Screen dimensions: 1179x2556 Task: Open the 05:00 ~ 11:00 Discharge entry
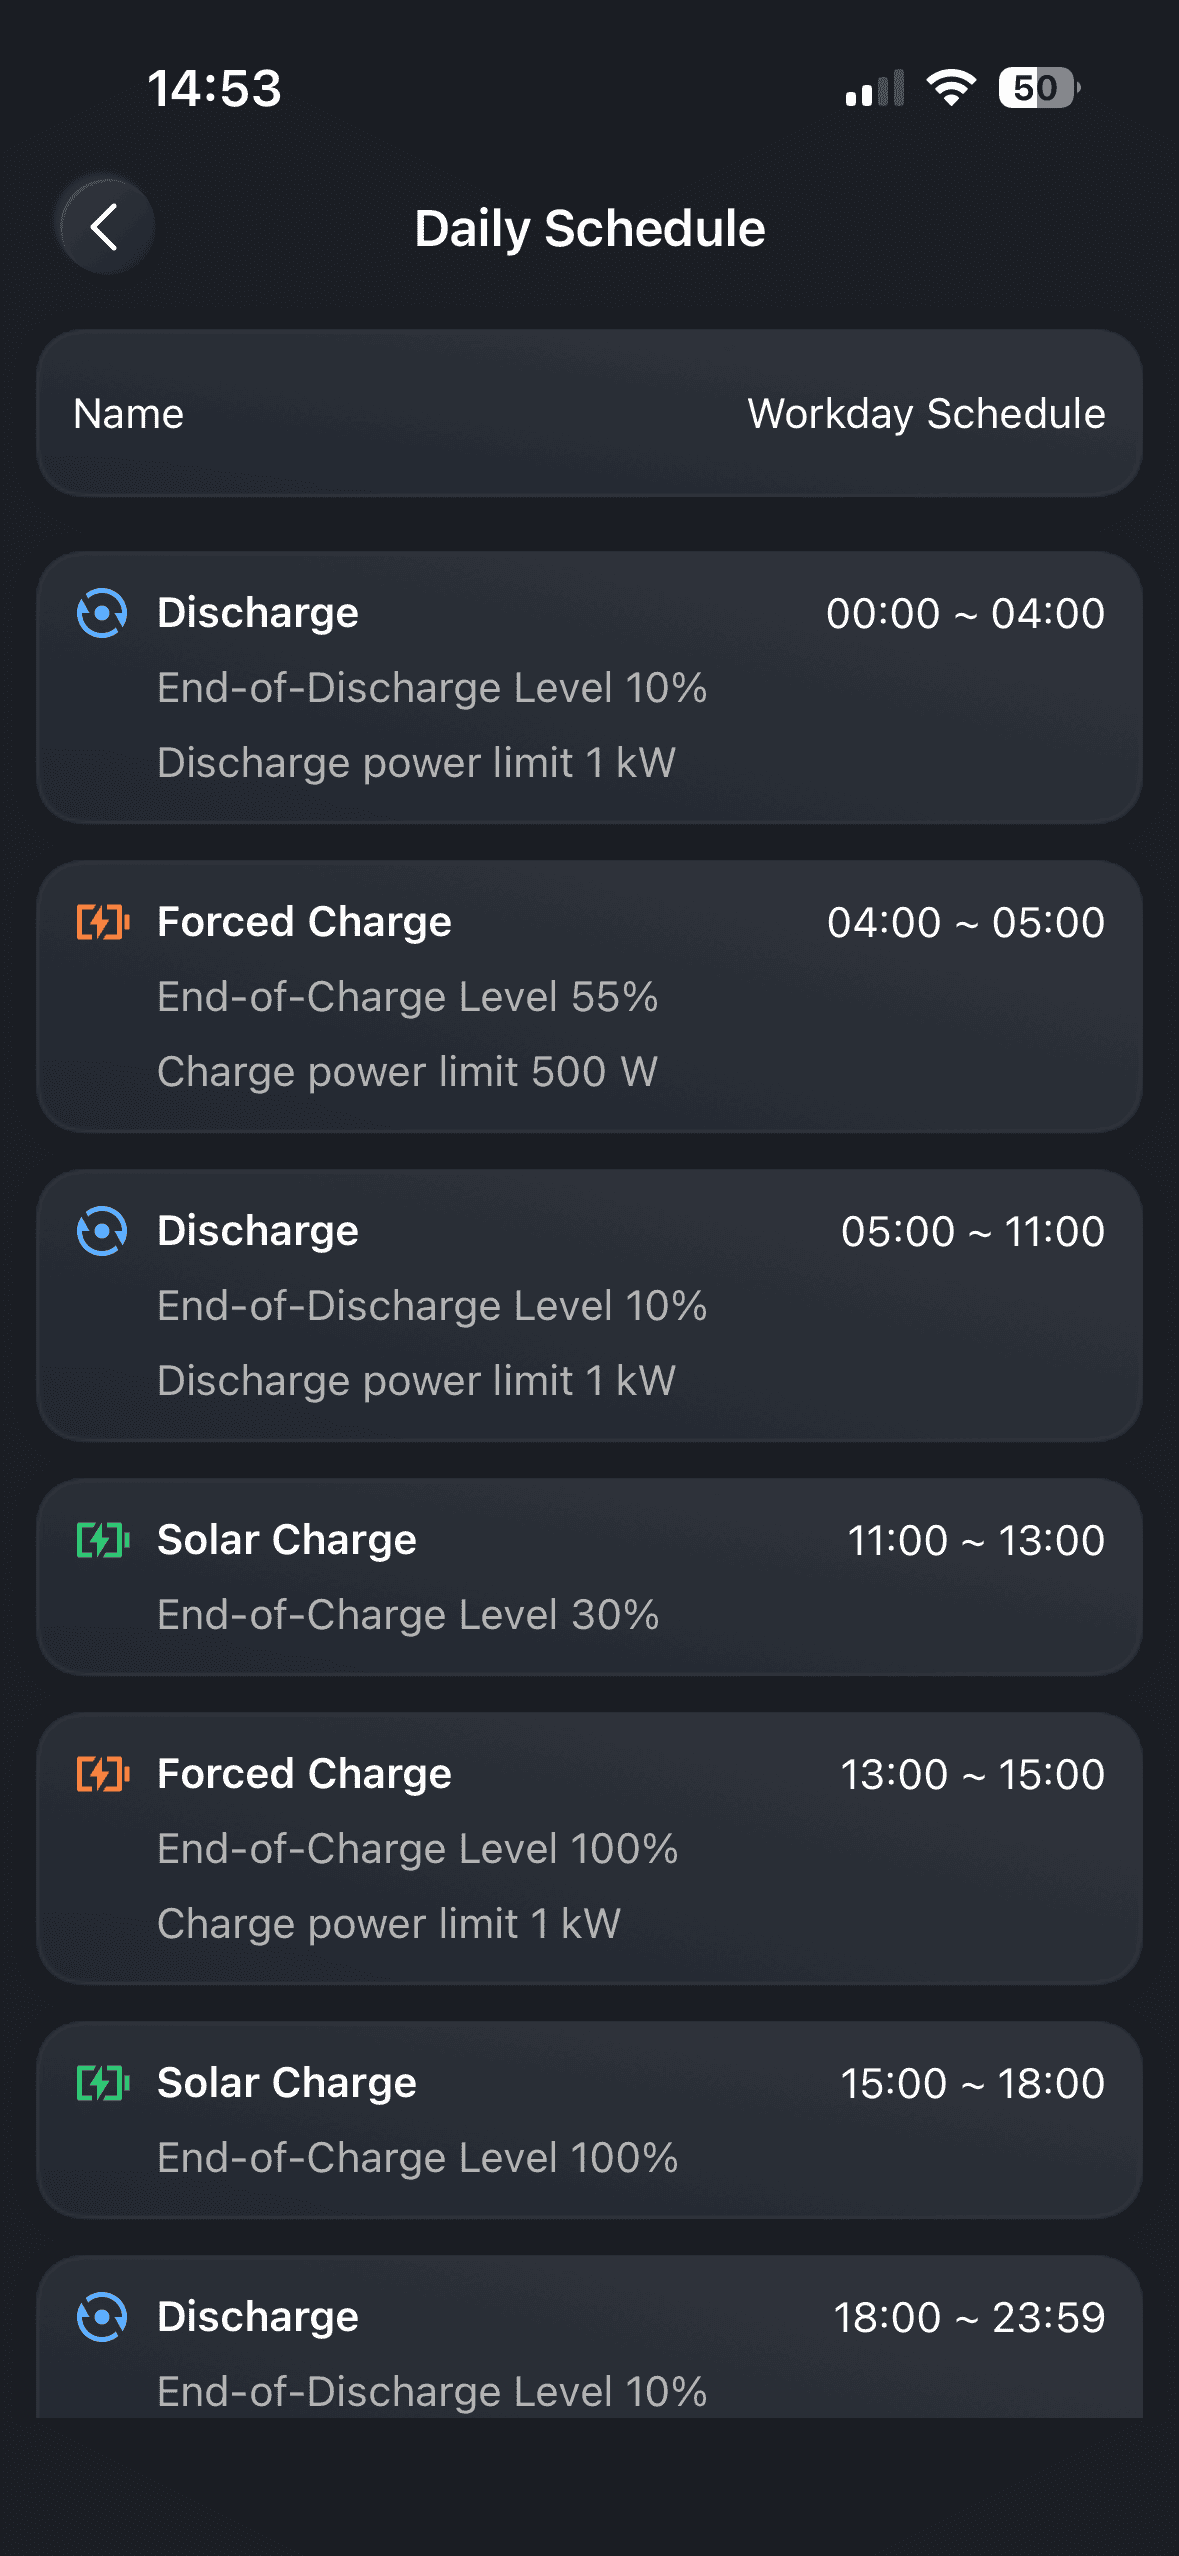[x=590, y=1305]
